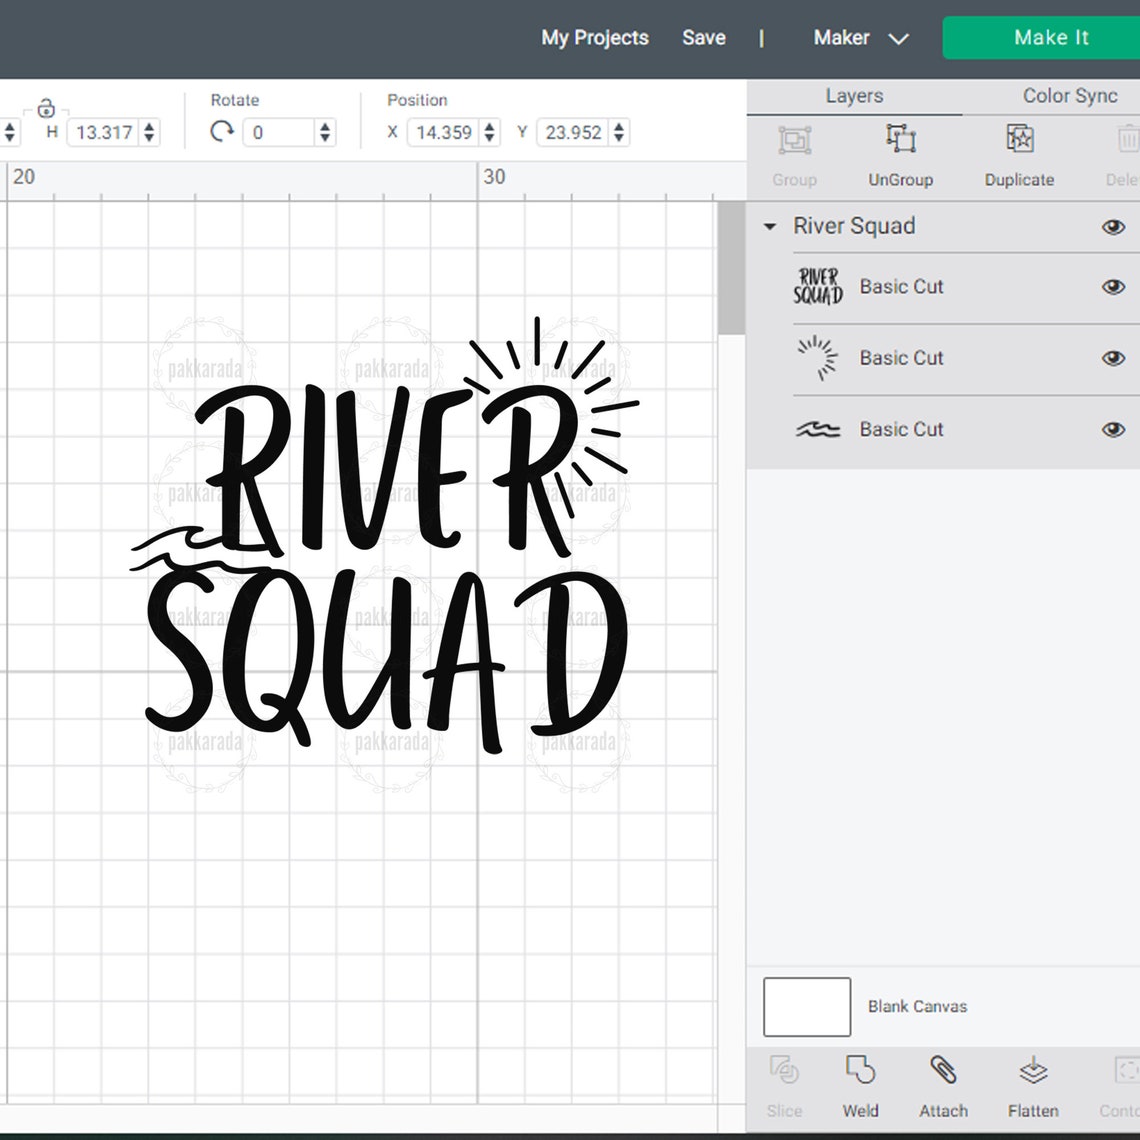Image resolution: width=1140 pixels, height=1140 pixels.
Task: Collapse the River Squad layer group
Action: coord(769,228)
